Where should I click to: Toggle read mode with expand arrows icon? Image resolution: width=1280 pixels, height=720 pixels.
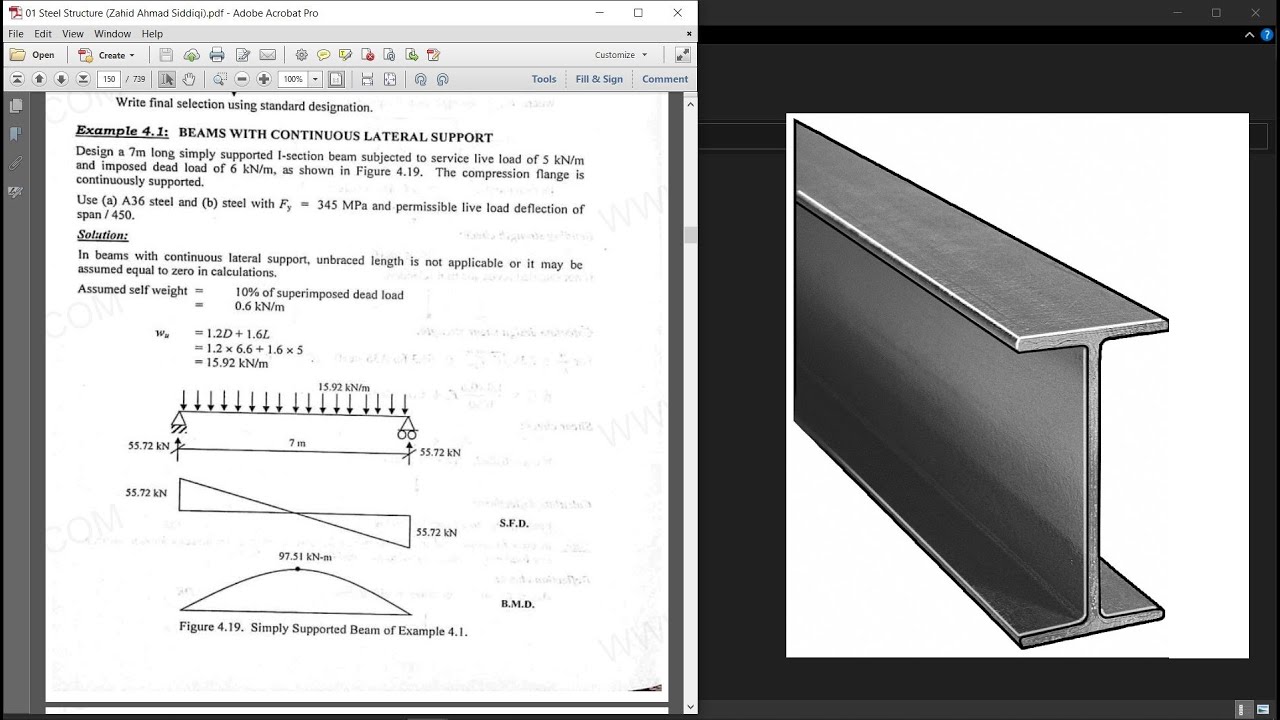click(x=683, y=55)
